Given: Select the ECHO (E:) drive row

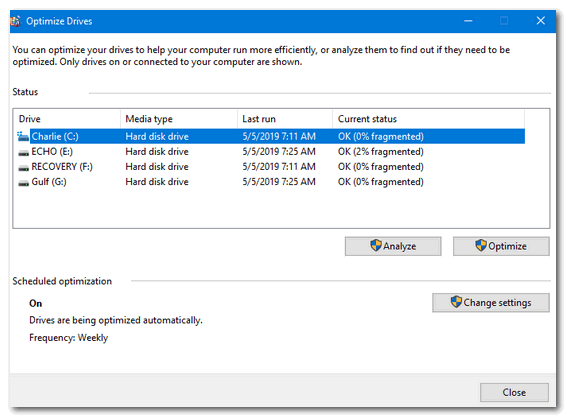Looking at the screenshot, I should pyautogui.click(x=270, y=152).
